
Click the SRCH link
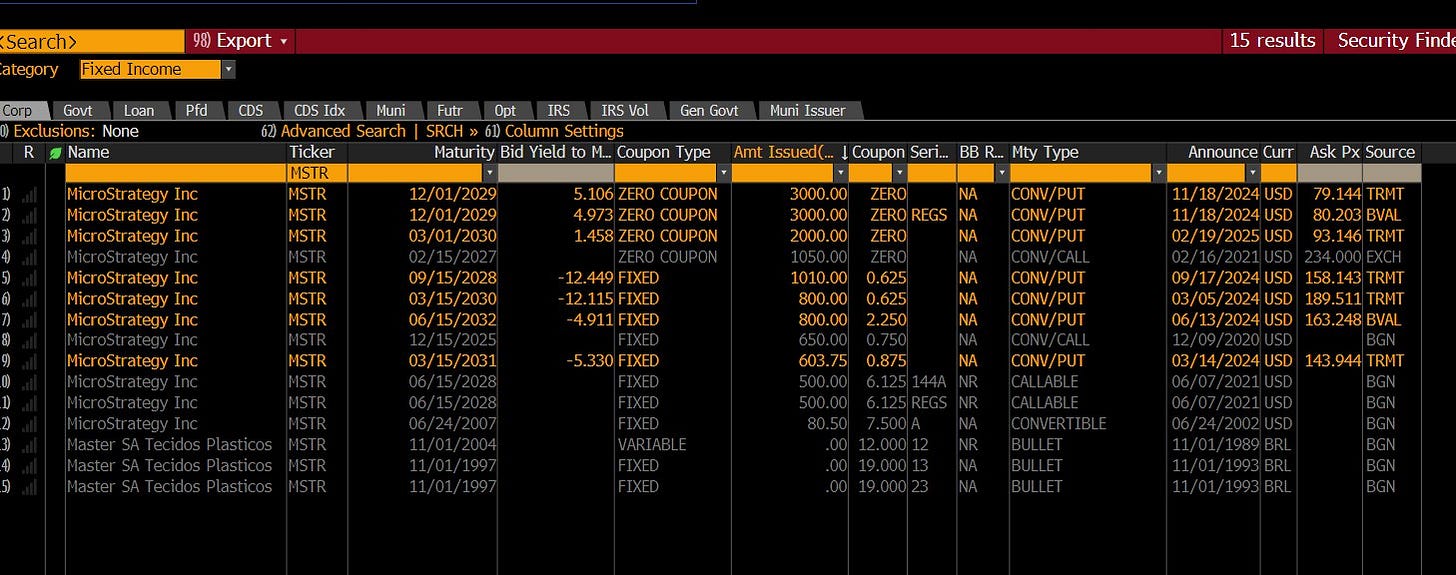(444, 131)
